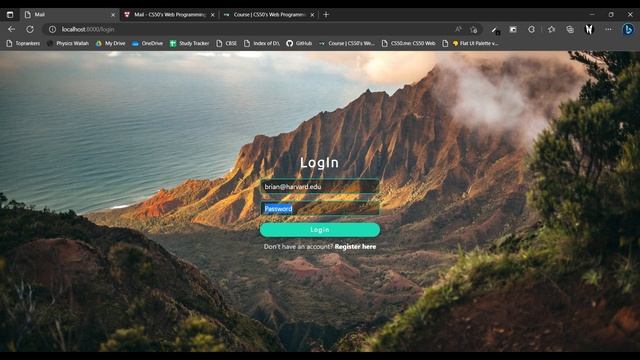
Task: Go back to the previous page
Action: [11, 29]
